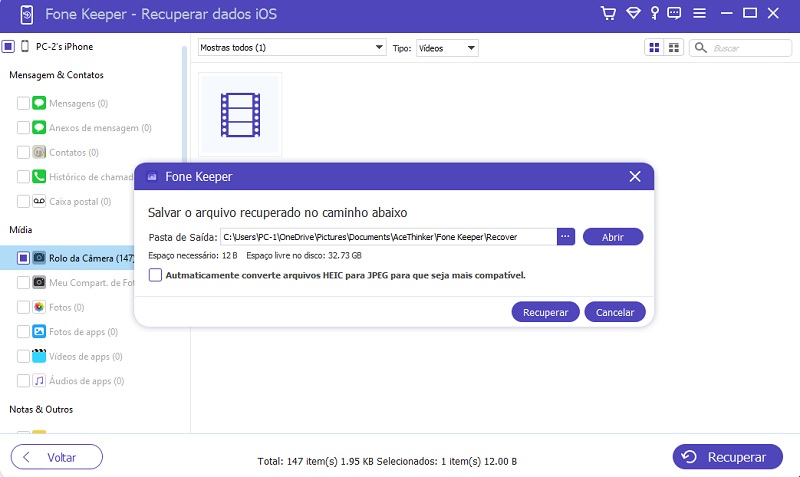Viewport: 800px width, 477px height.
Task: Check the Meu Compart. de Fotos checkbox
Action: click(x=23, y=283)
